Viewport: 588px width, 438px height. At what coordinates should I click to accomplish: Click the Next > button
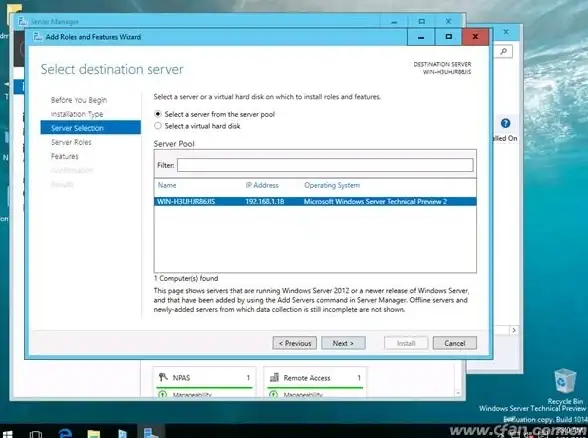coord(343,343)
